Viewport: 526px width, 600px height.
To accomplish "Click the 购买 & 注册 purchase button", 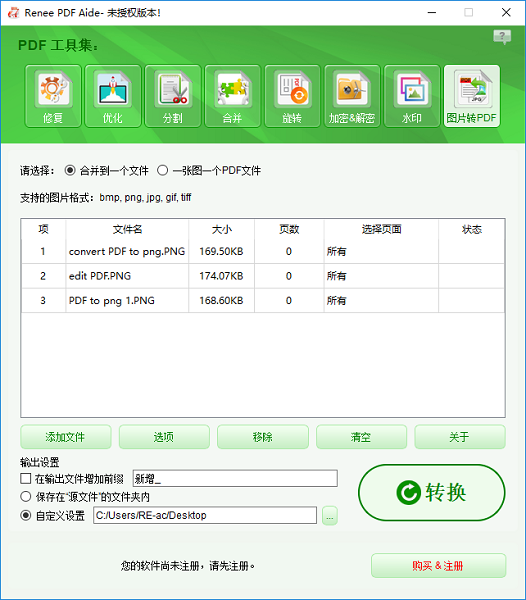I will coord(438,565).
